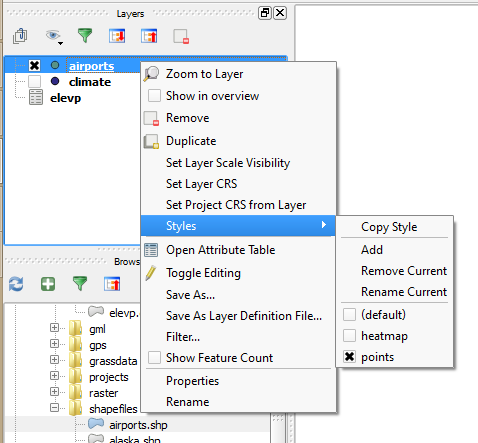Click the Collapse All layers icon

(x=149, y=36)
